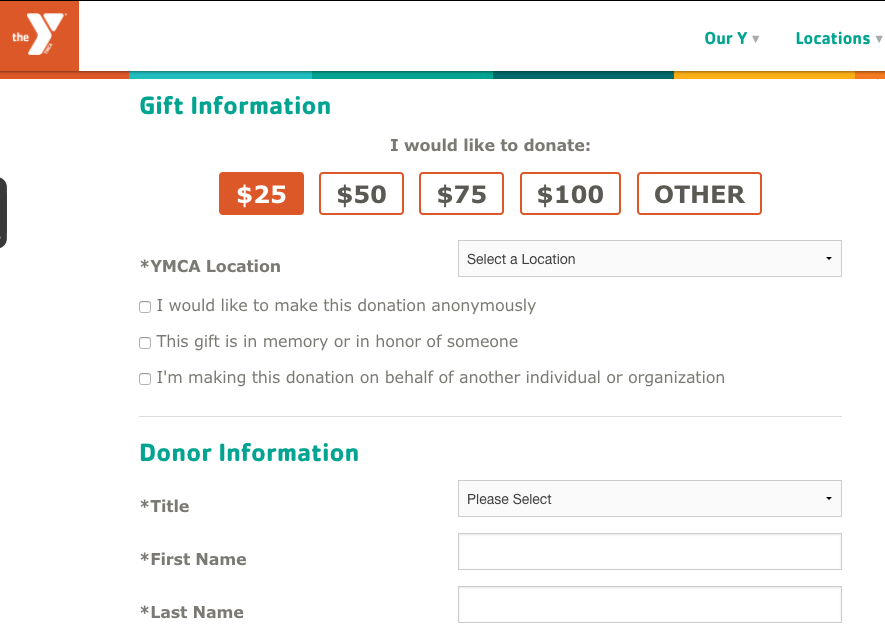The image size is (885, 635).
Task: Choose the OTHER donation amount
Action: coord(699,194)
